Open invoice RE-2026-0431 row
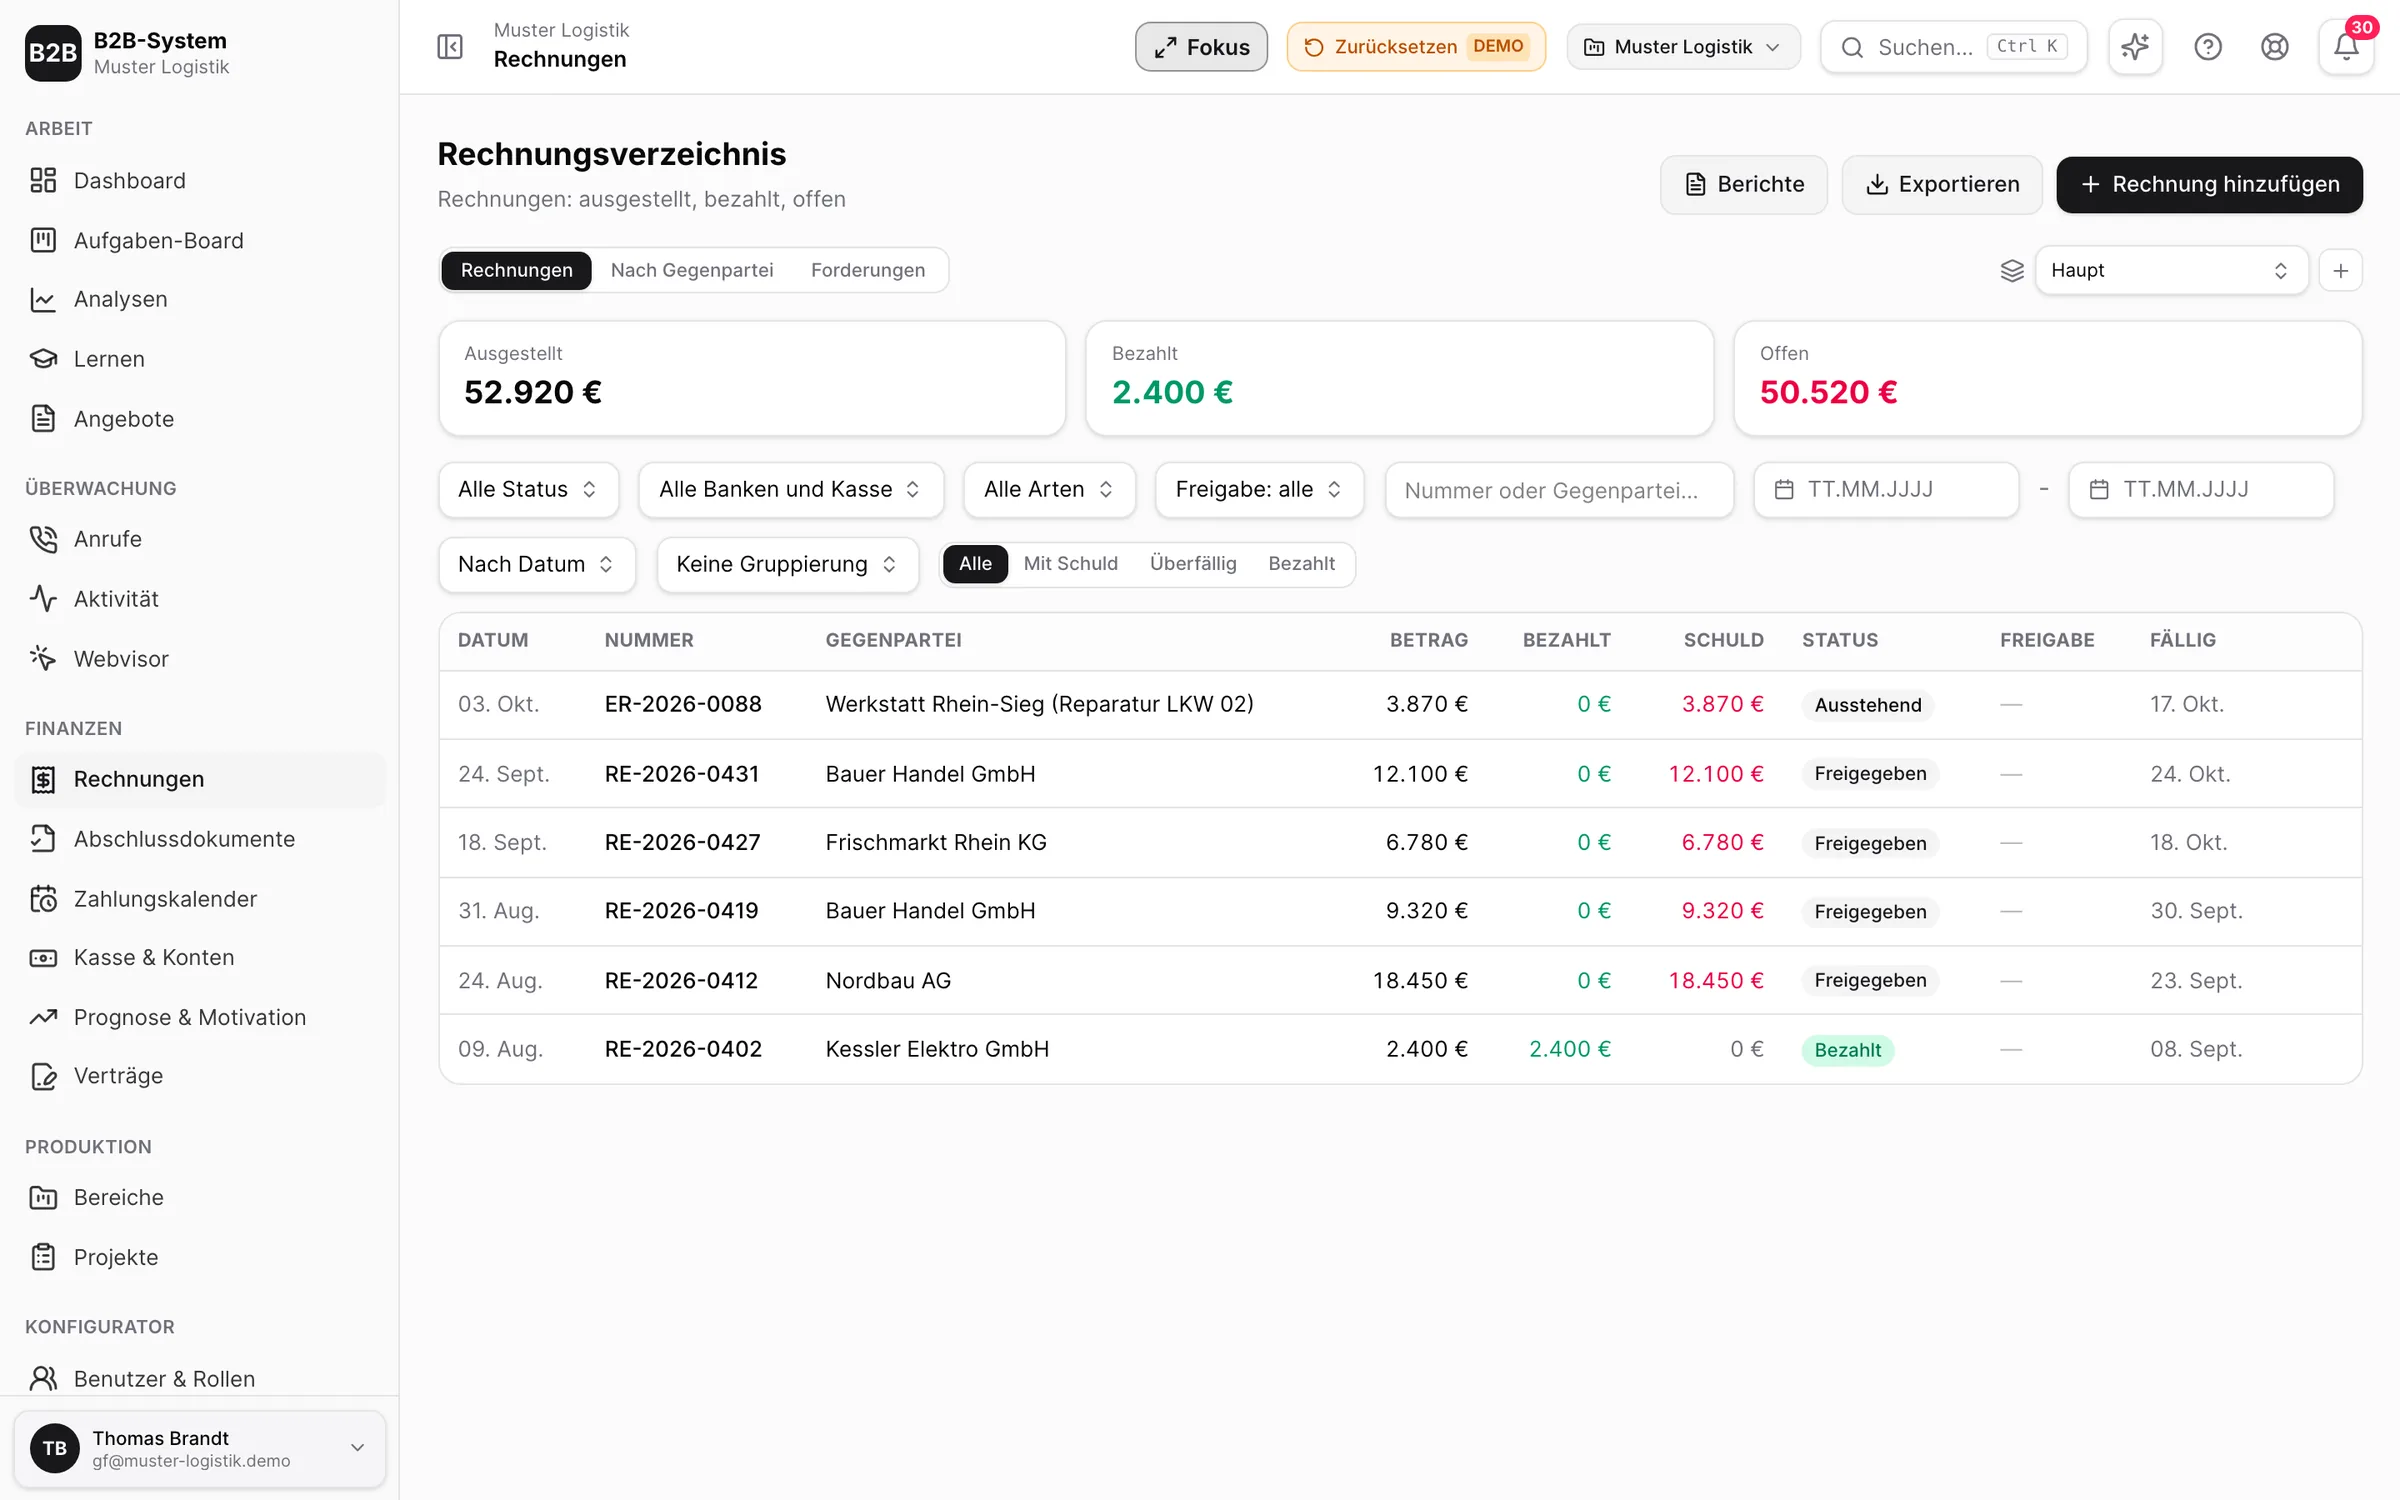Screen dimensions: 2400x1500 click(x=1400, y=774)
